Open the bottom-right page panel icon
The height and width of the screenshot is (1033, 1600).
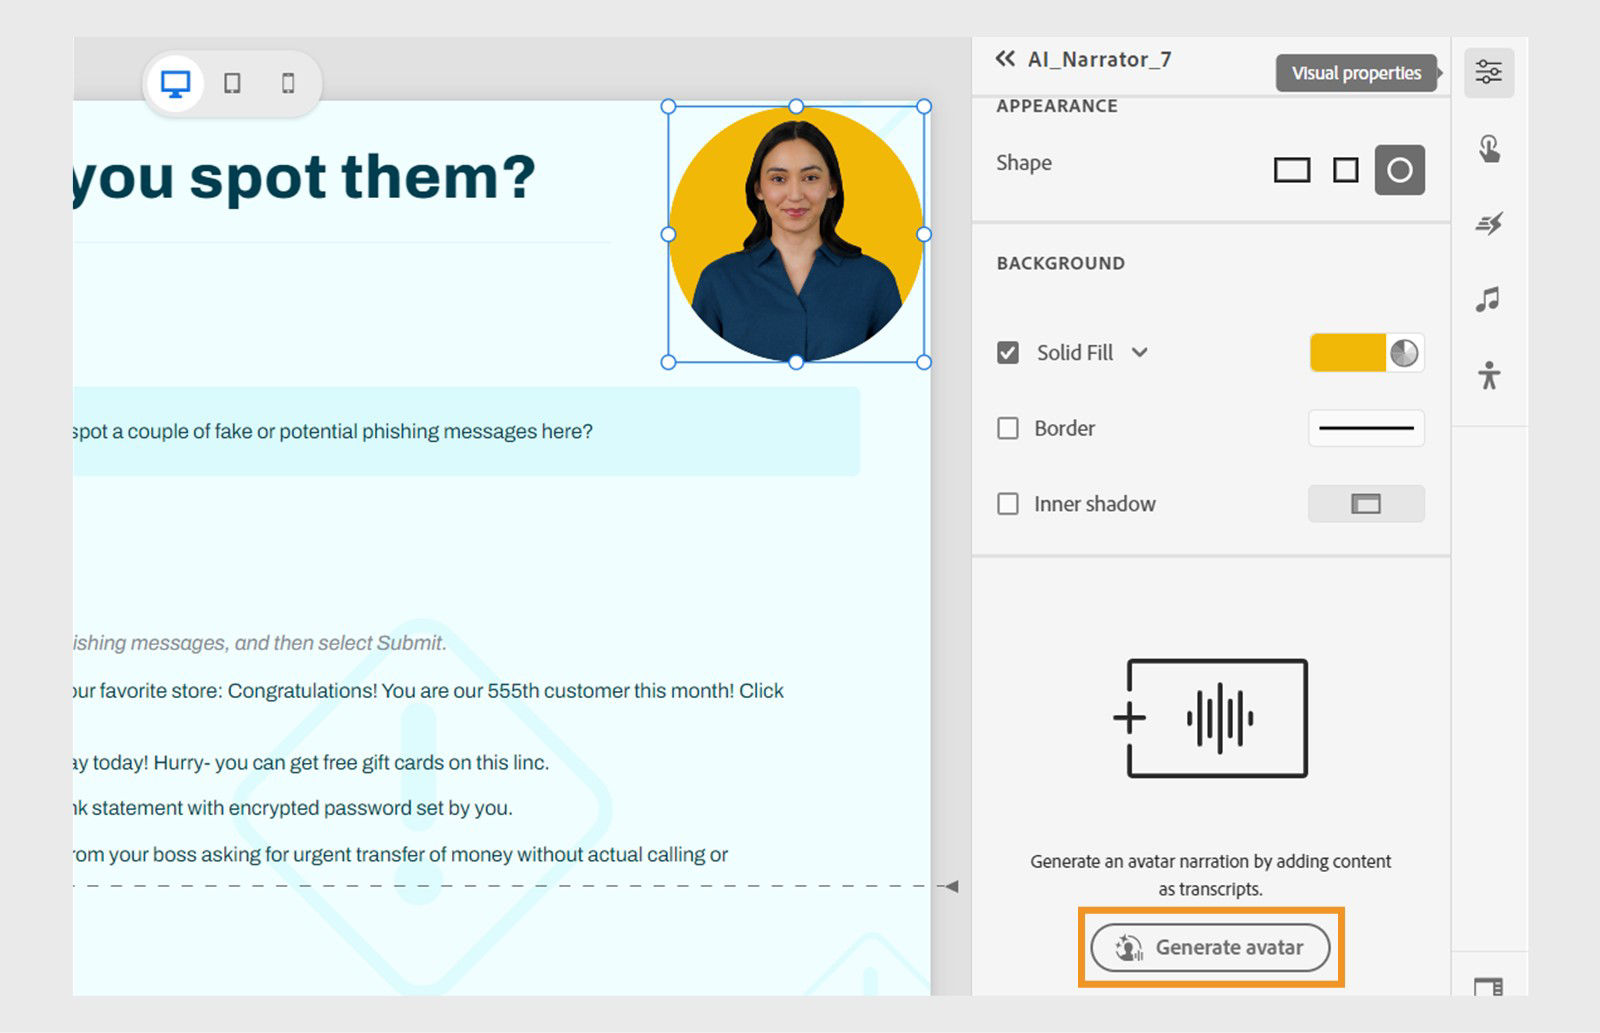1488,985
